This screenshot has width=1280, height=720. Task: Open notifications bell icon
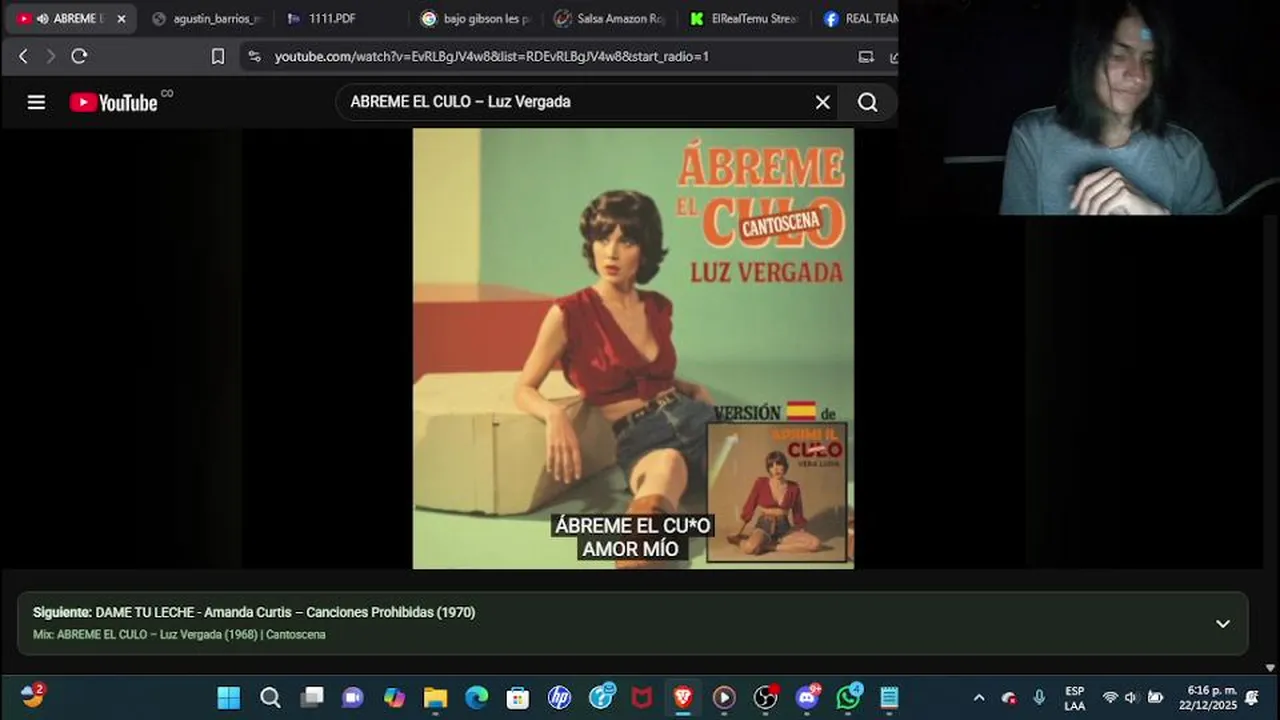click(x=1251, y=697)
